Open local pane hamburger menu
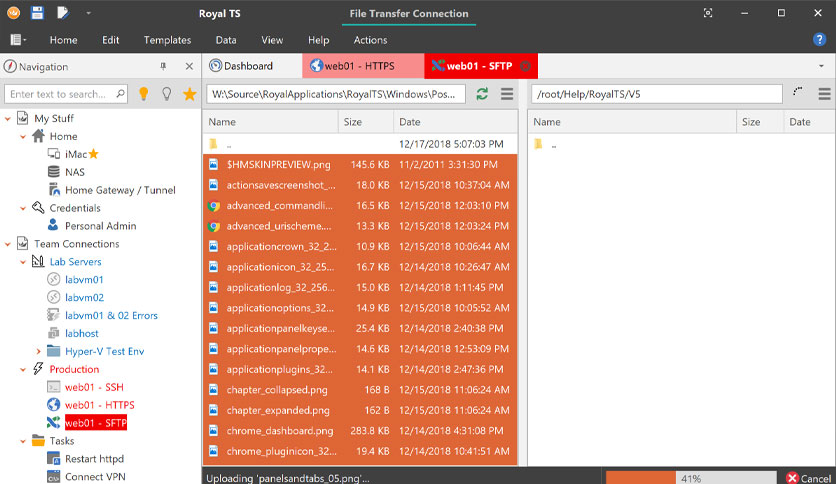Image resolution: width=836 pixels, height=484 pixels. 507,94
